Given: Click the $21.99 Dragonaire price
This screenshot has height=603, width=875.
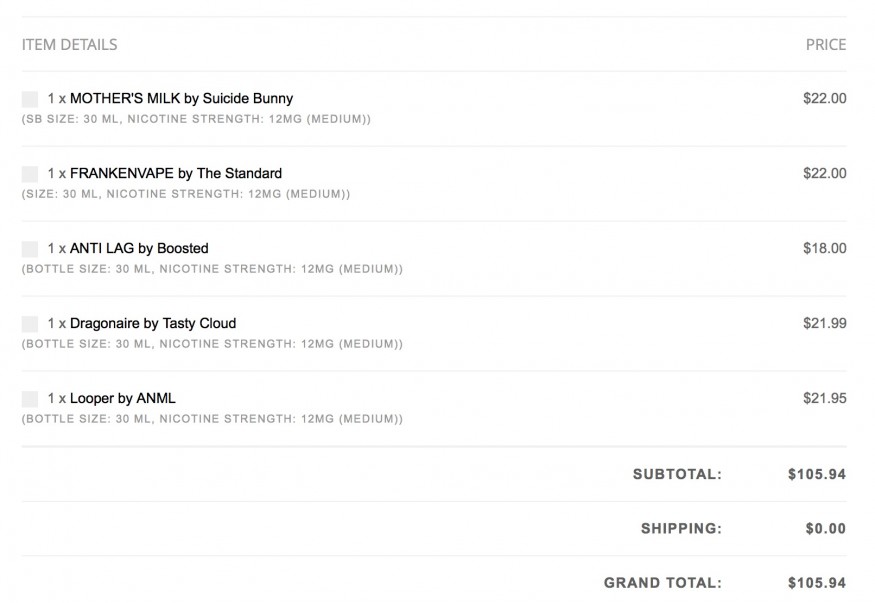Looking at the screenshot, I should point(824,323).
